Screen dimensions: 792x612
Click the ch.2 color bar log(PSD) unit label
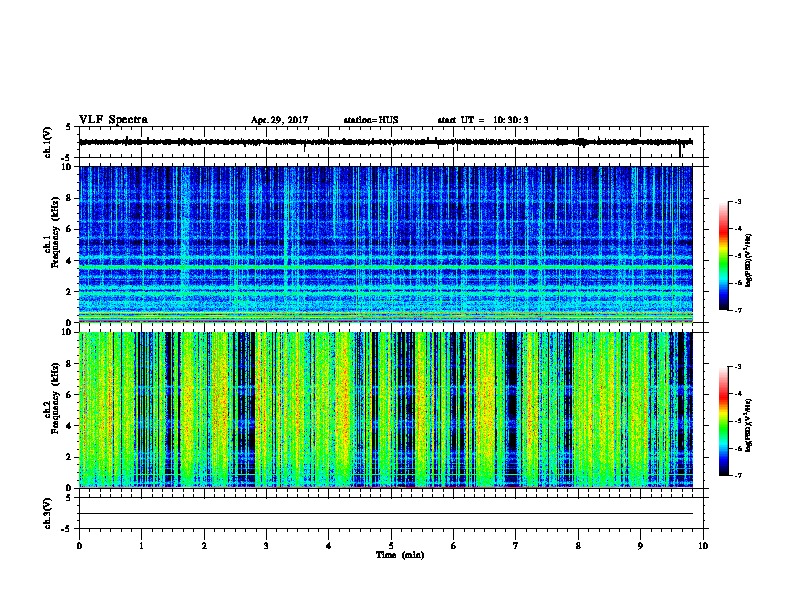pyautogui.click(x=749, y=426)
